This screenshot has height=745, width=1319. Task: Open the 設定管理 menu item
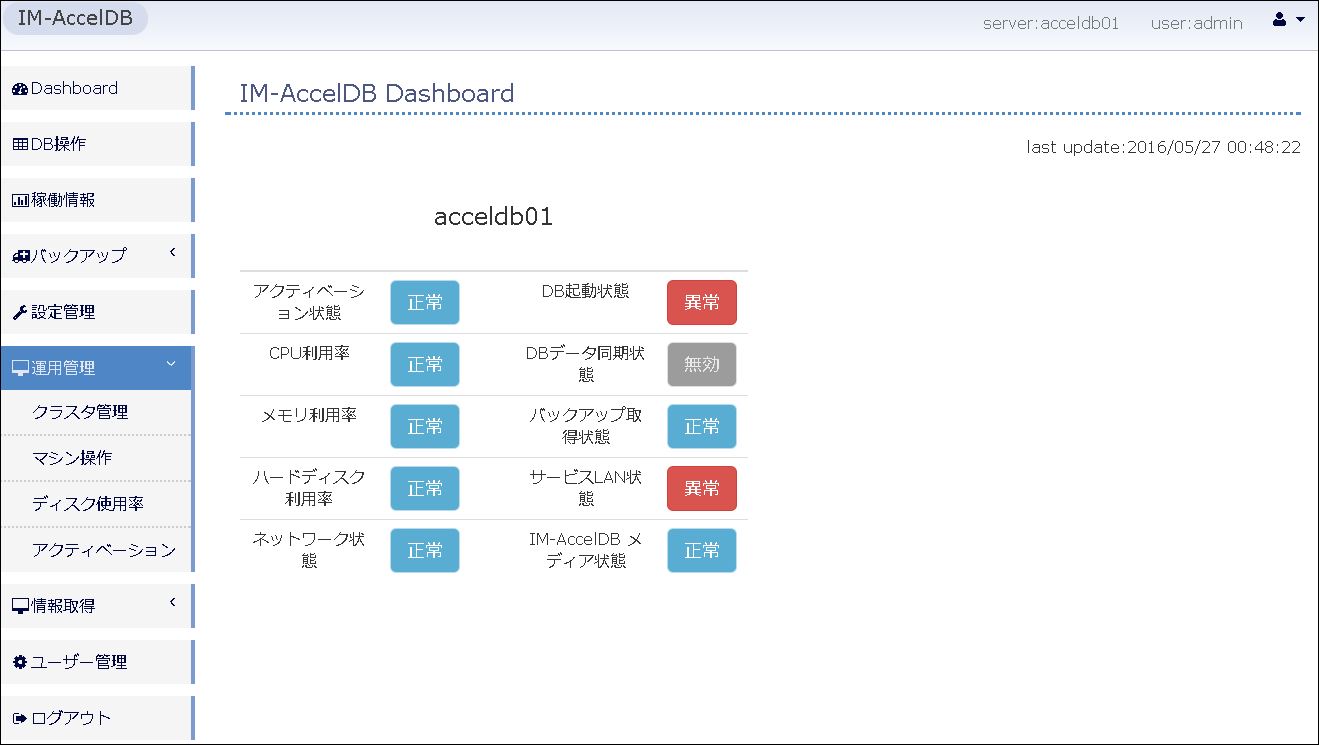point(96,312)
